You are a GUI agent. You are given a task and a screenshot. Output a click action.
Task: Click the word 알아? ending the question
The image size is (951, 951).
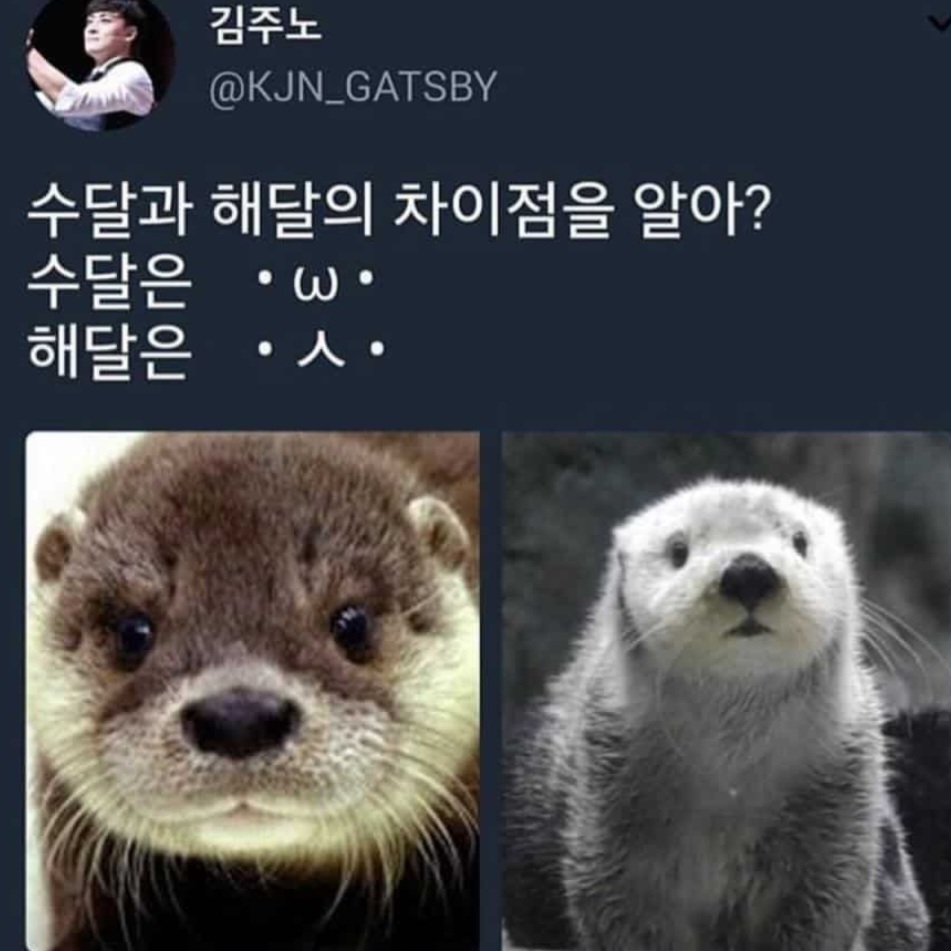(702, 210)
